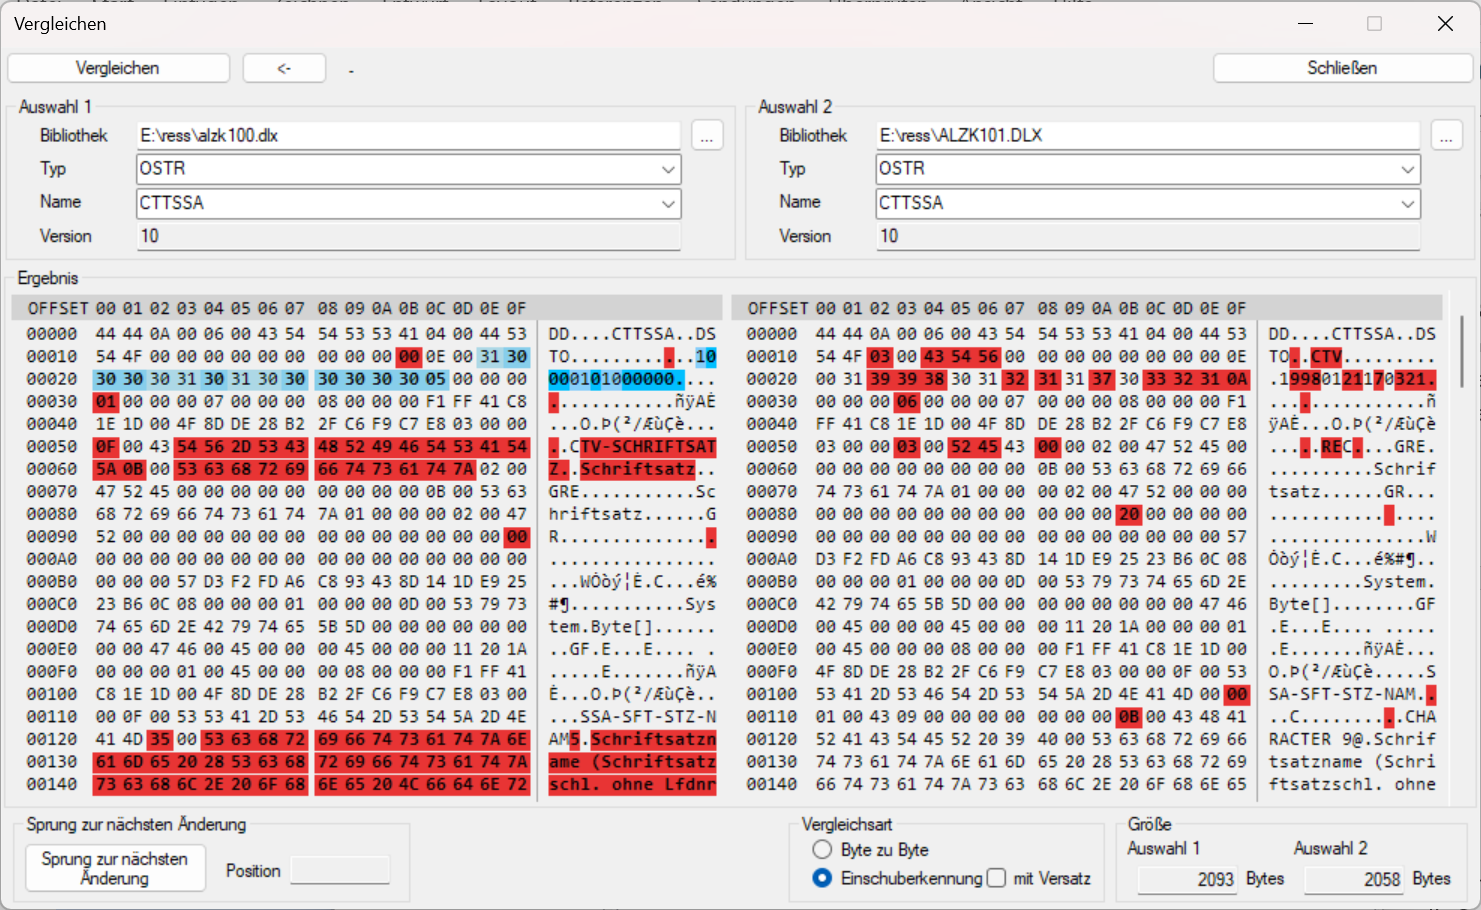Click the Schließen button
Screen dimensions: 1481x910
coord(1341,68)
